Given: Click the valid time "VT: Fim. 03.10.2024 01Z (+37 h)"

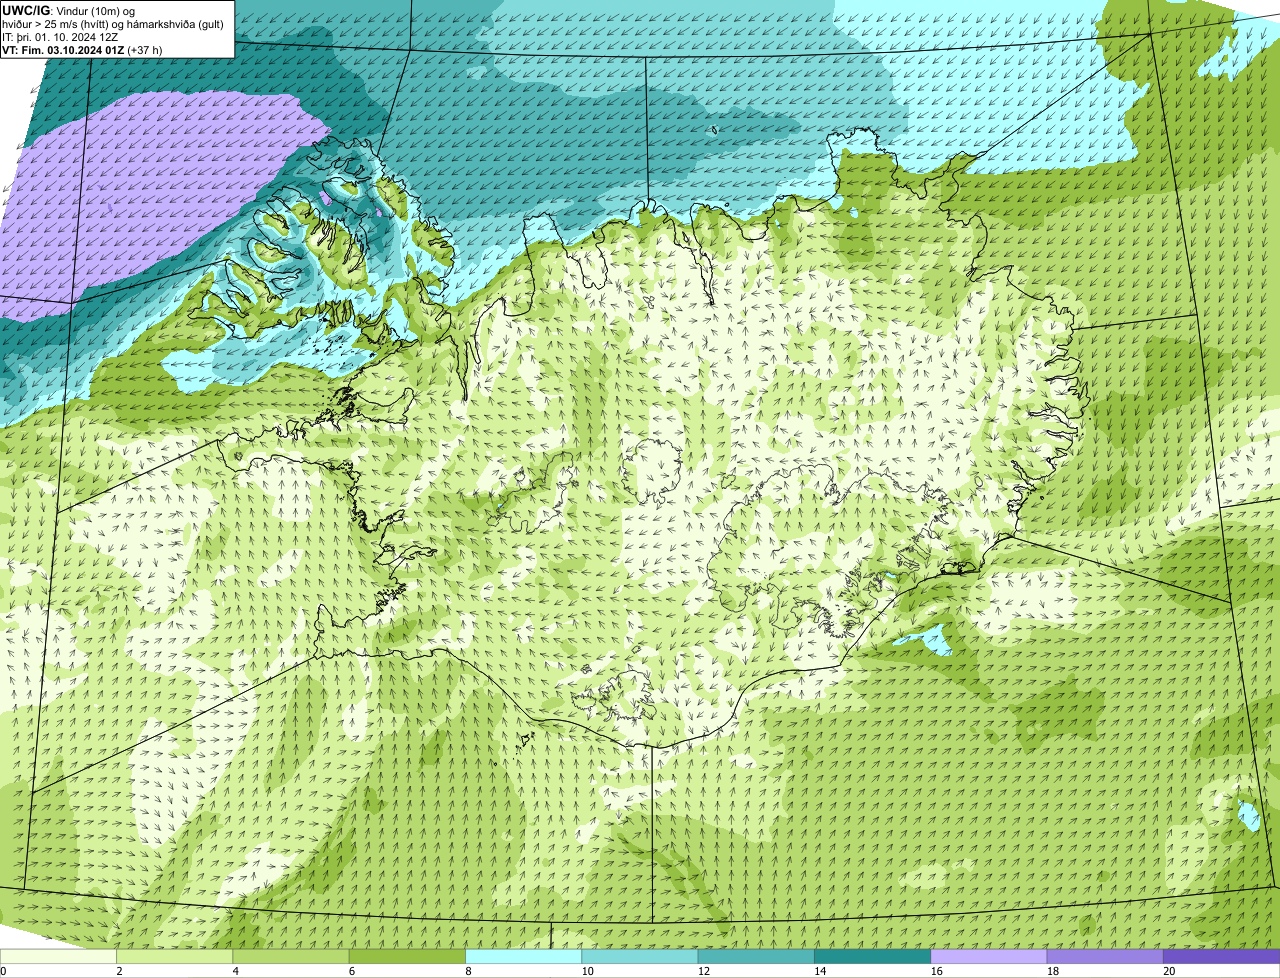Looking at the screenshot, I should tap(82, 50).
